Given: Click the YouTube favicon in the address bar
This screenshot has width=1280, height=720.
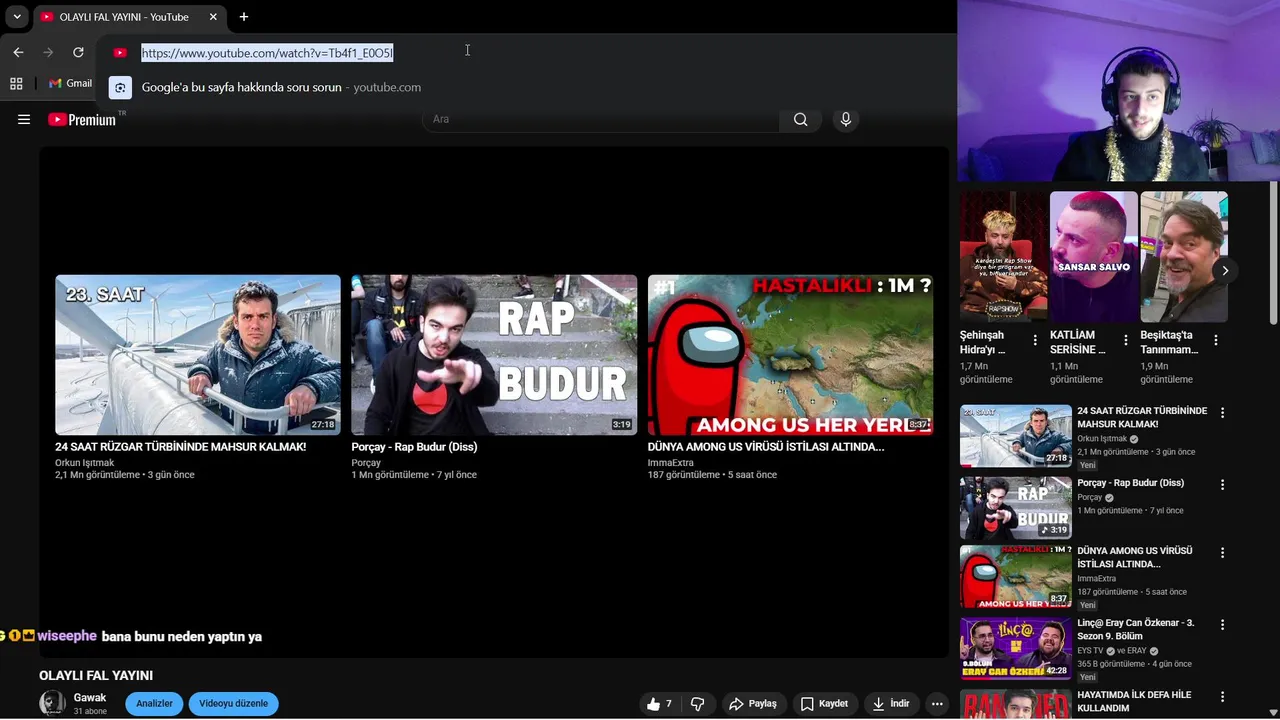Looking at the screenshot, I should [120, 52].
